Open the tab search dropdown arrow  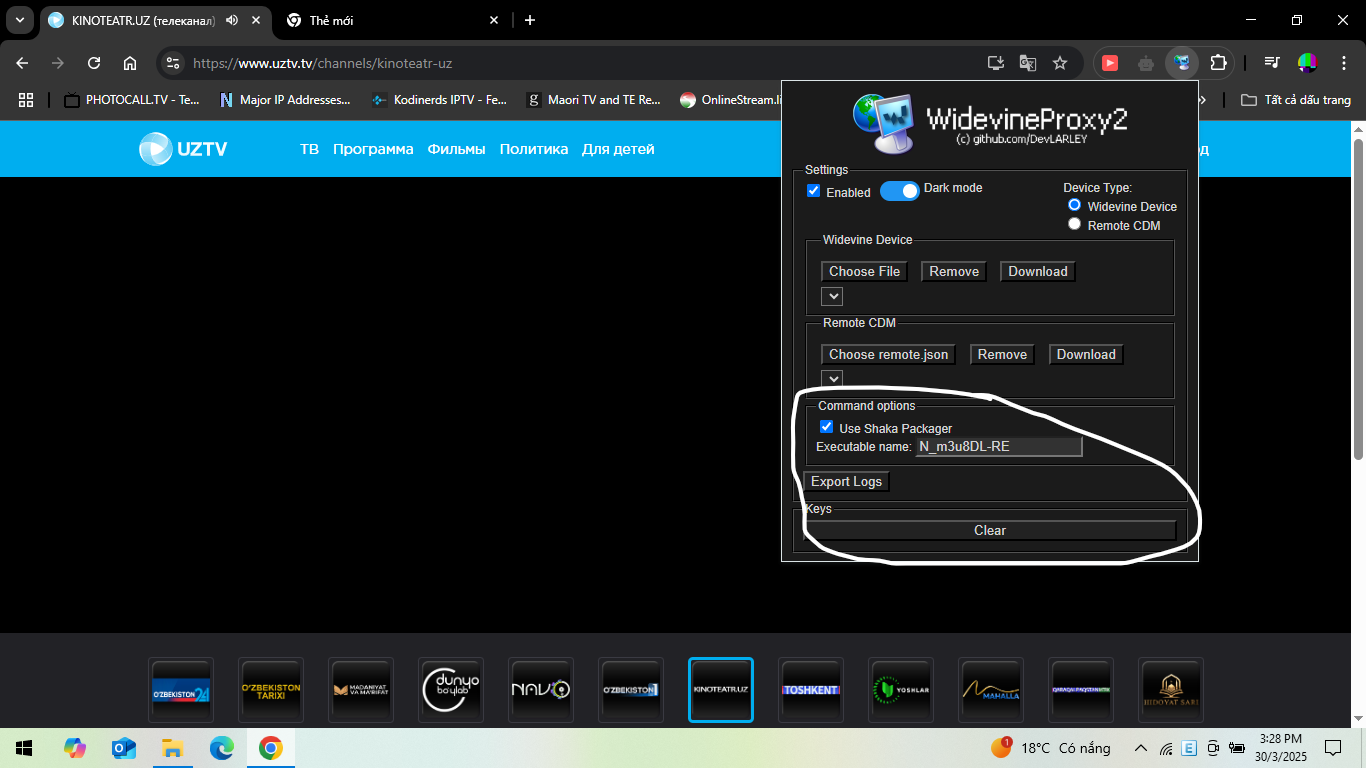tap(19, 20)
